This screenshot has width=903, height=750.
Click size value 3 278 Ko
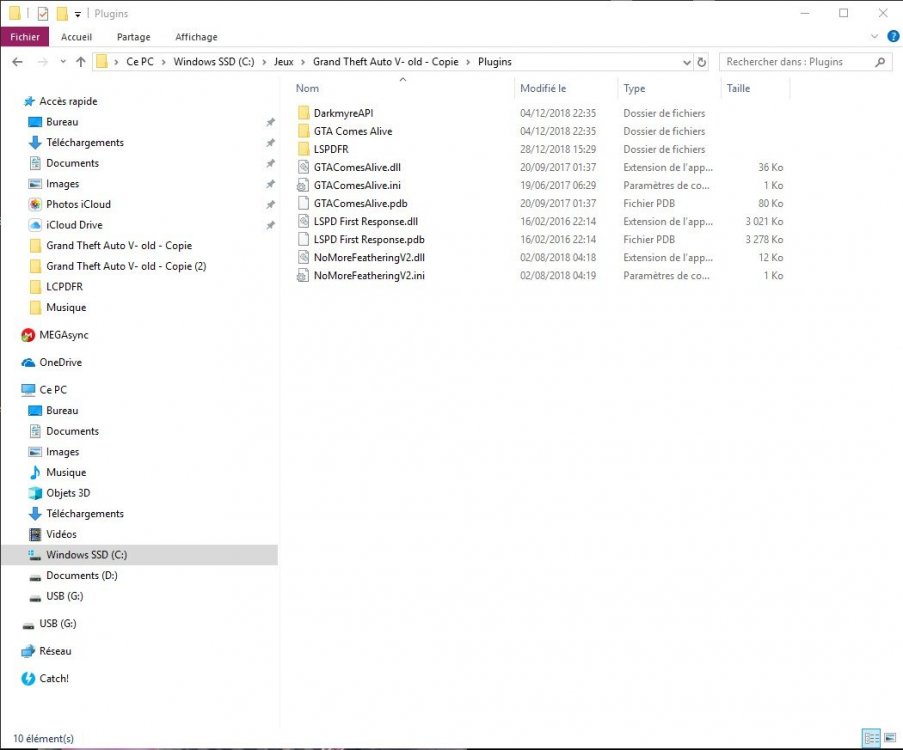point(764,239)
